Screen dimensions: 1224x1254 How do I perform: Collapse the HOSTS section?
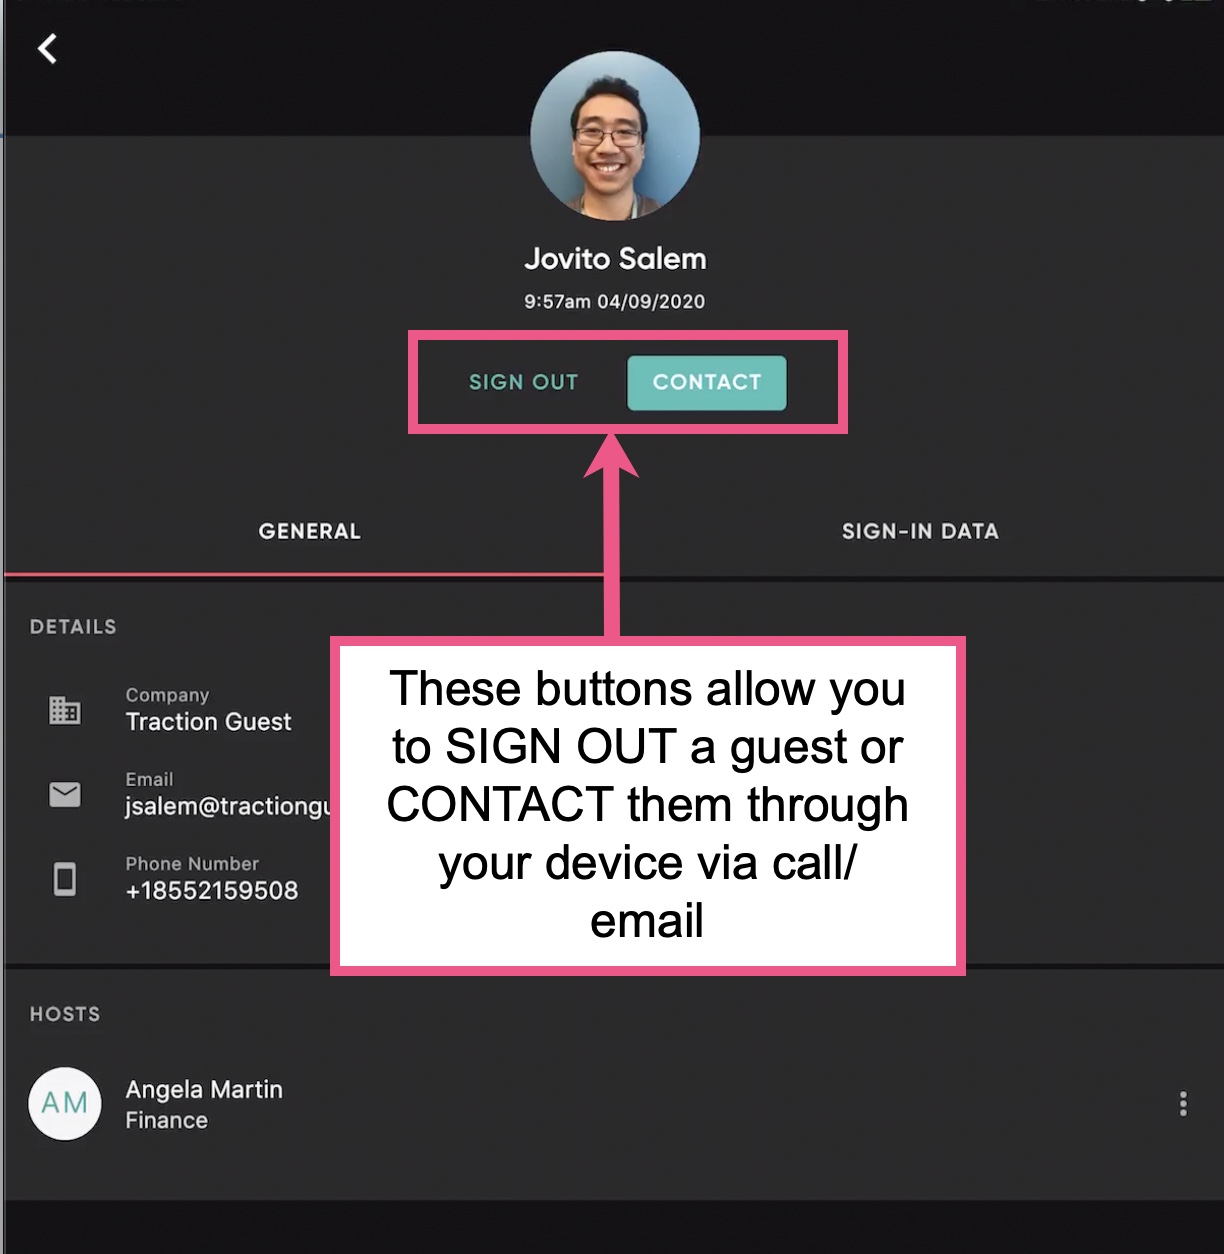[x=63, y=1014]
